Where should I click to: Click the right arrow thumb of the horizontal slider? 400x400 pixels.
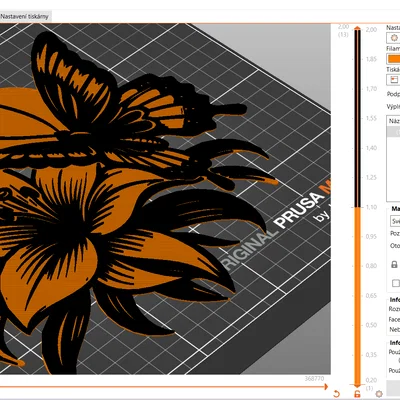325,387
